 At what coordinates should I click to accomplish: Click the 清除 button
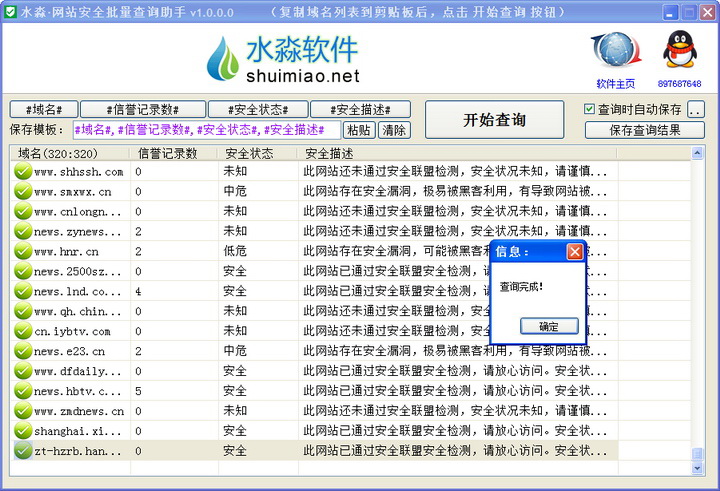(x=394, y=130)
